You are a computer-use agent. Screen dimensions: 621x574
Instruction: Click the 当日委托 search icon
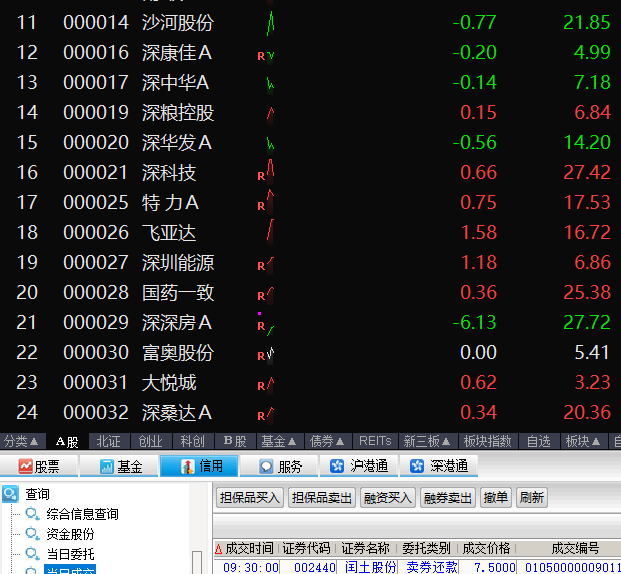32,554
